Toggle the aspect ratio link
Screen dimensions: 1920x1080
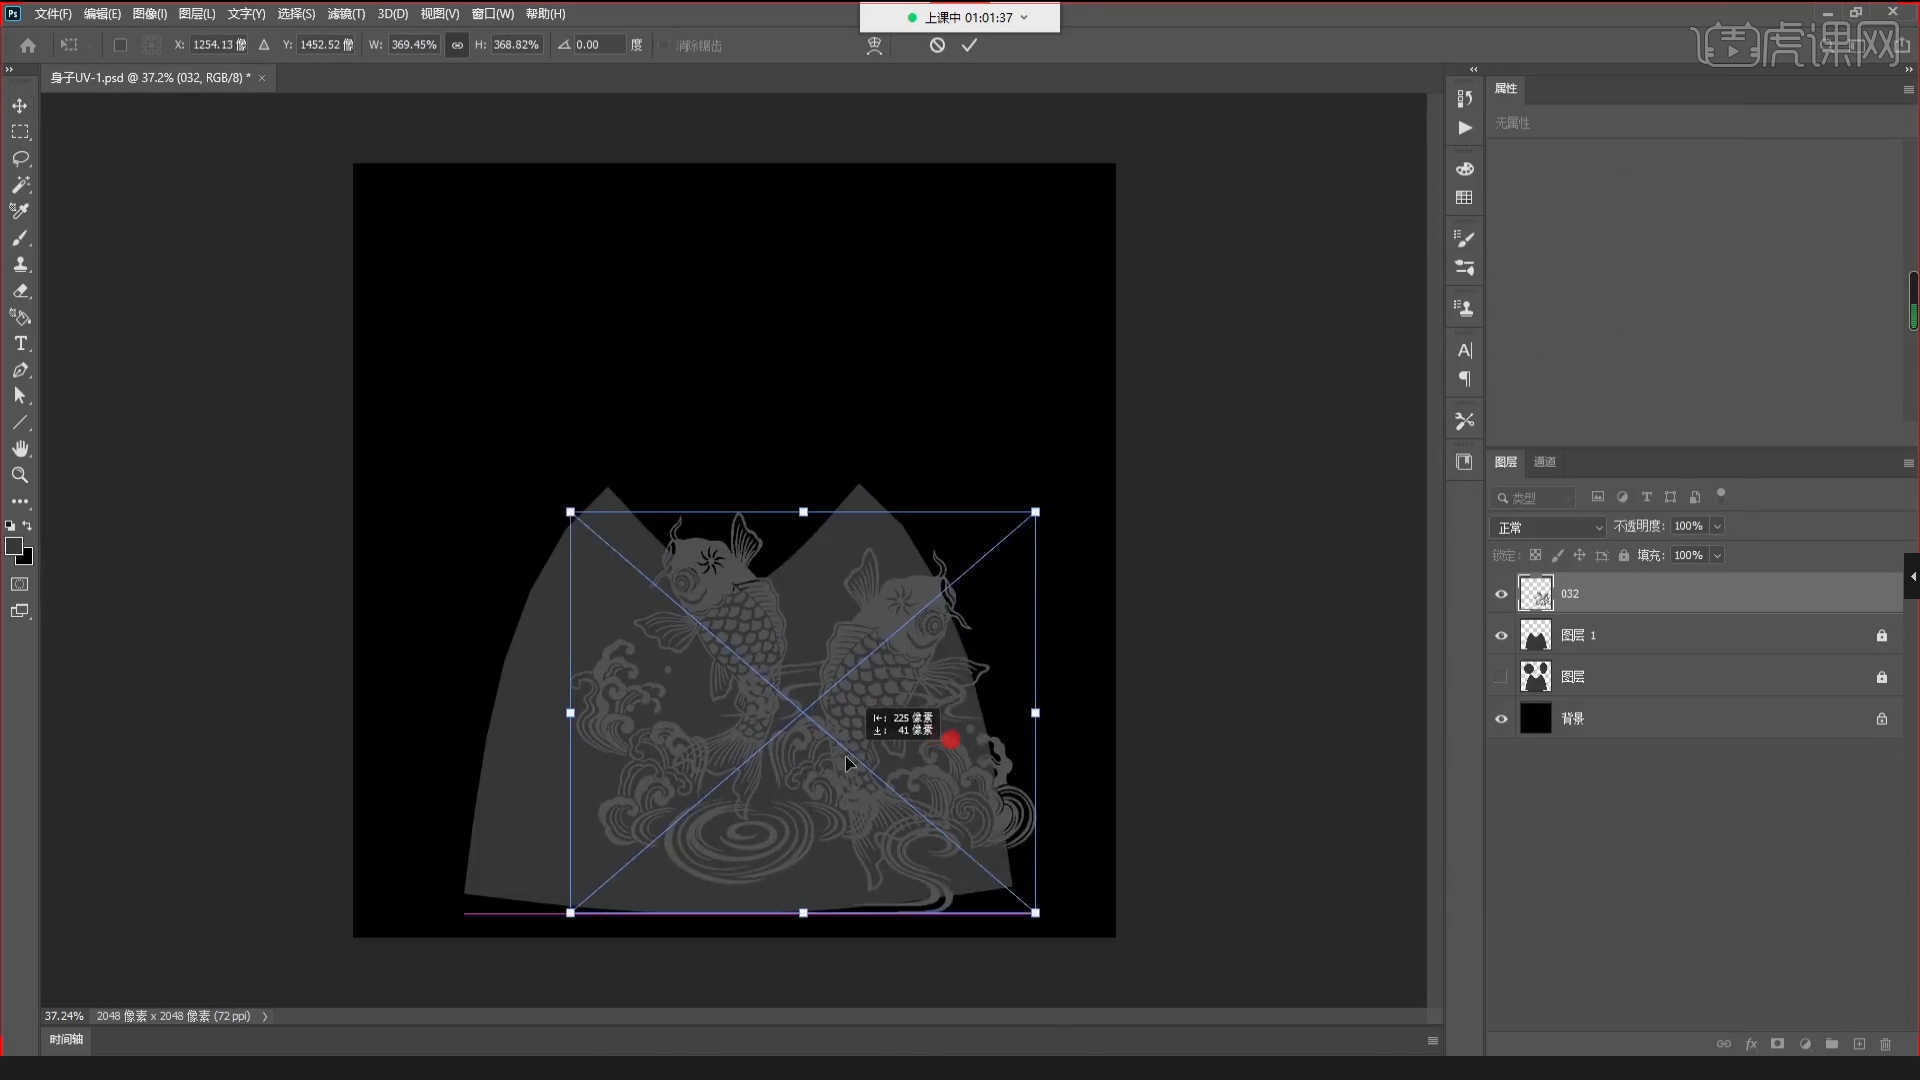coord(457,45)
